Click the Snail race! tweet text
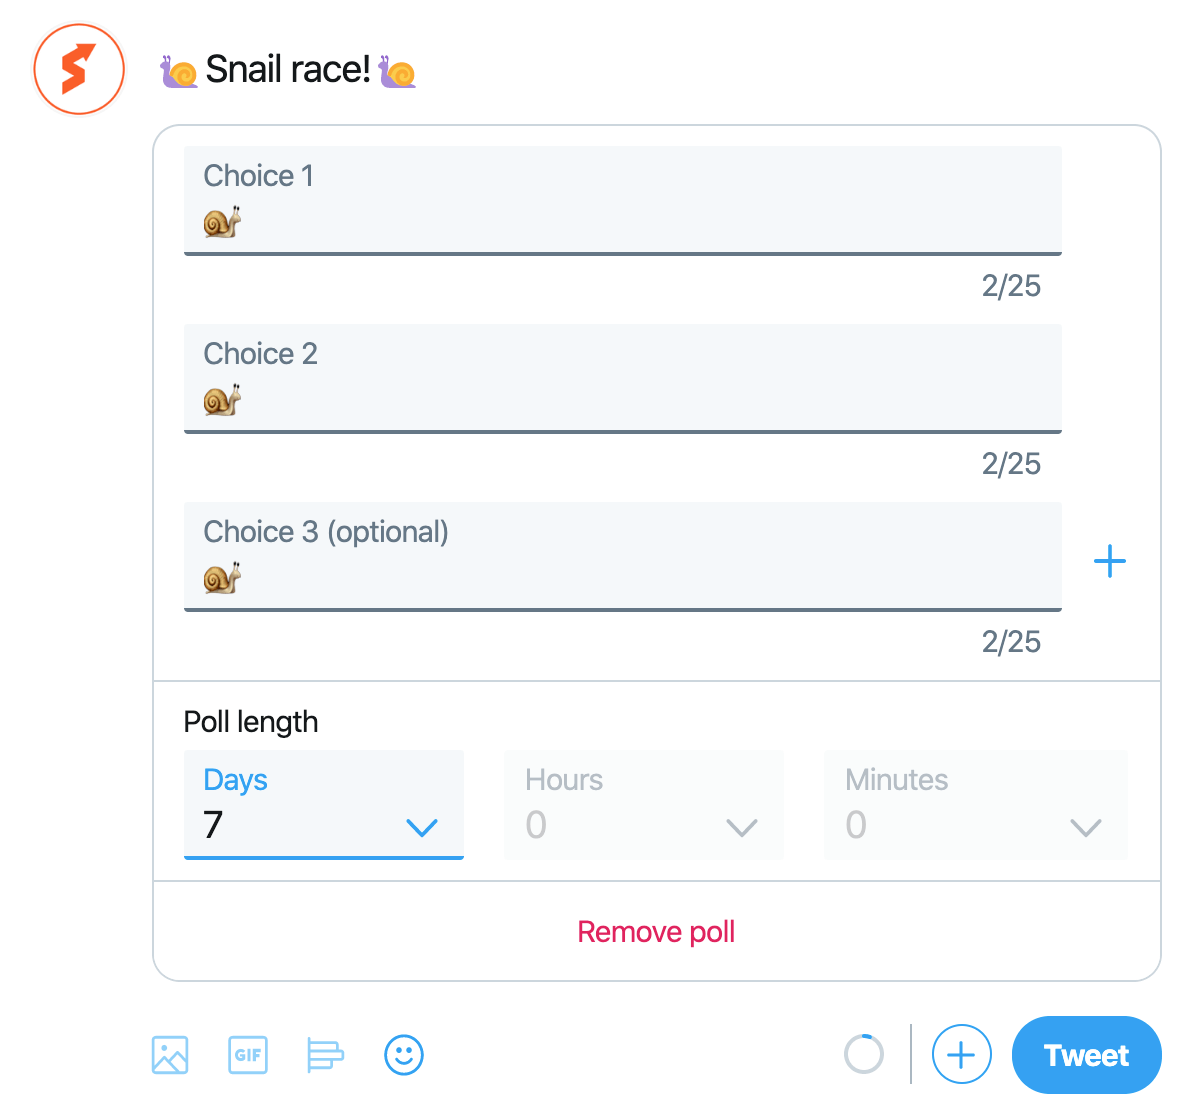1196x1114 pixels. 288,70
